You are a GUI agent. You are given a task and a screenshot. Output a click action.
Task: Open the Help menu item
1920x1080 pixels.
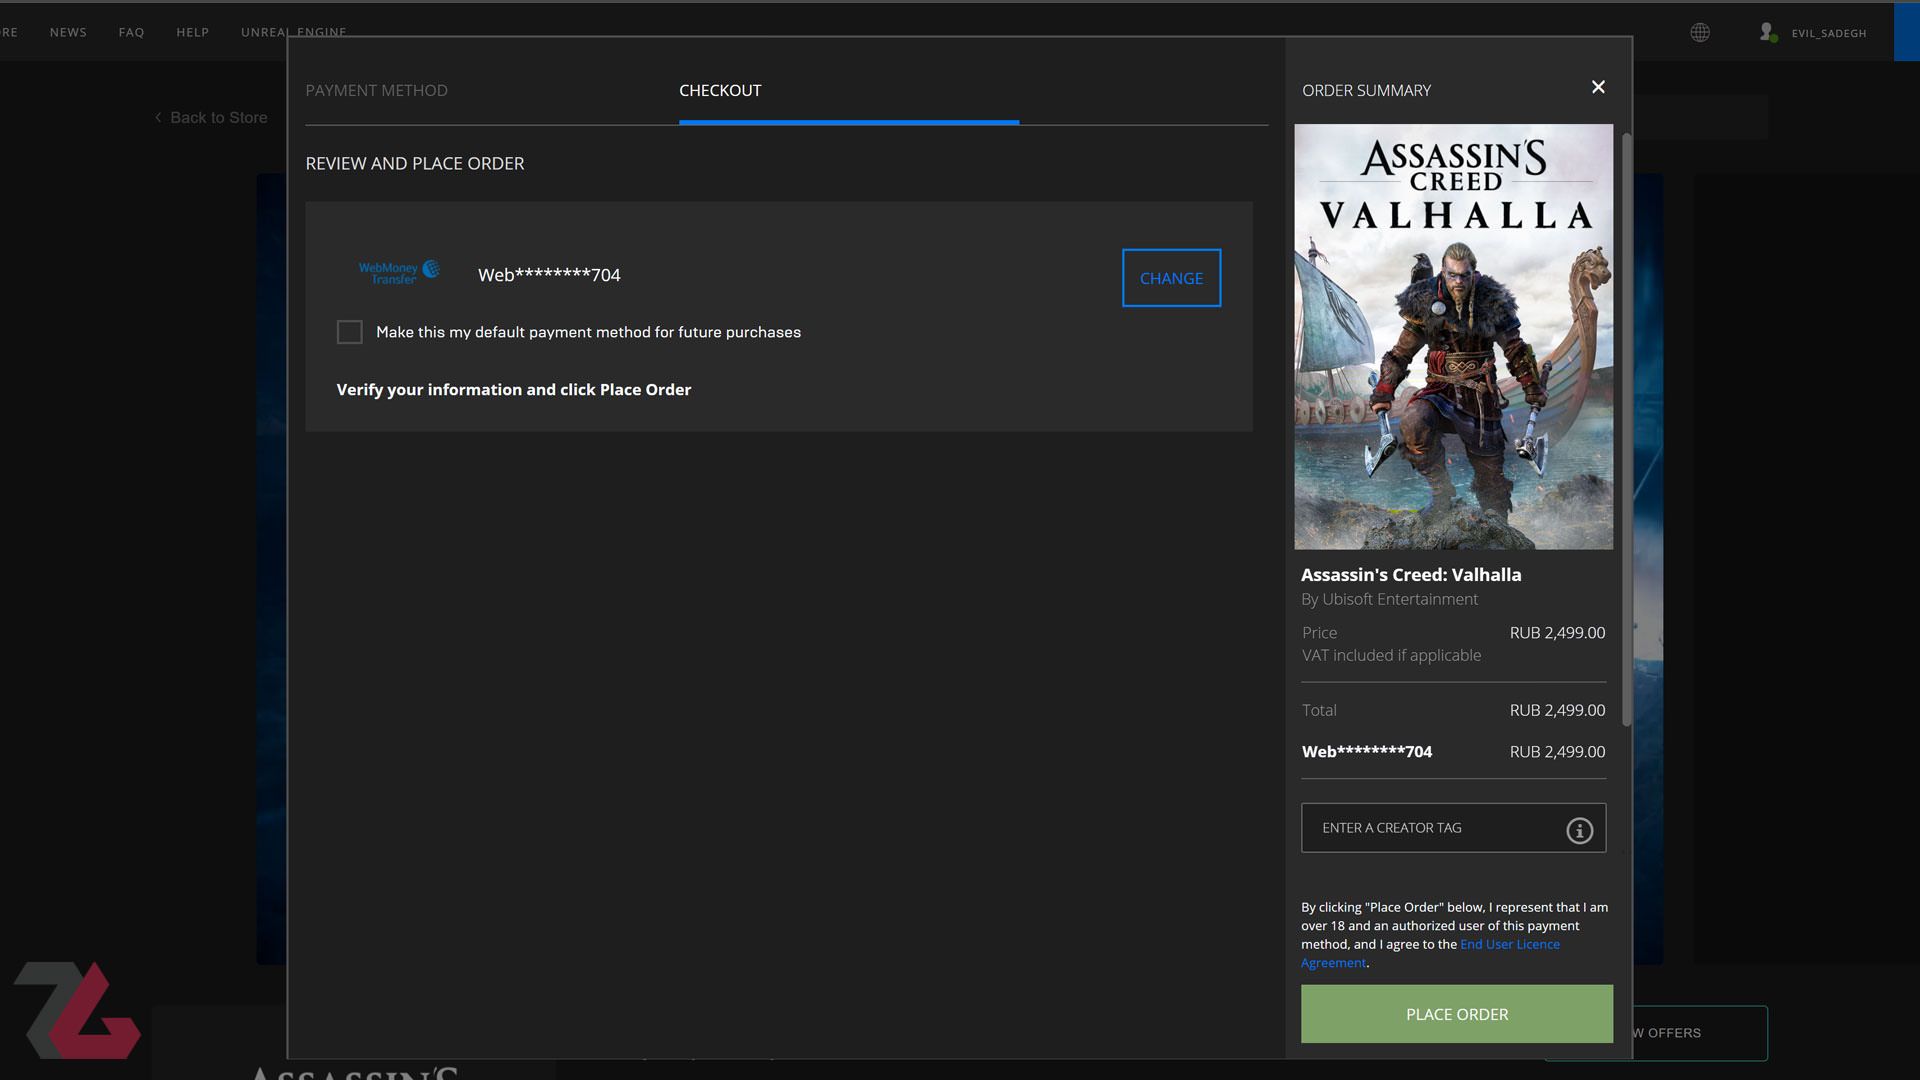pyautogui.click(x=193, y=33)
